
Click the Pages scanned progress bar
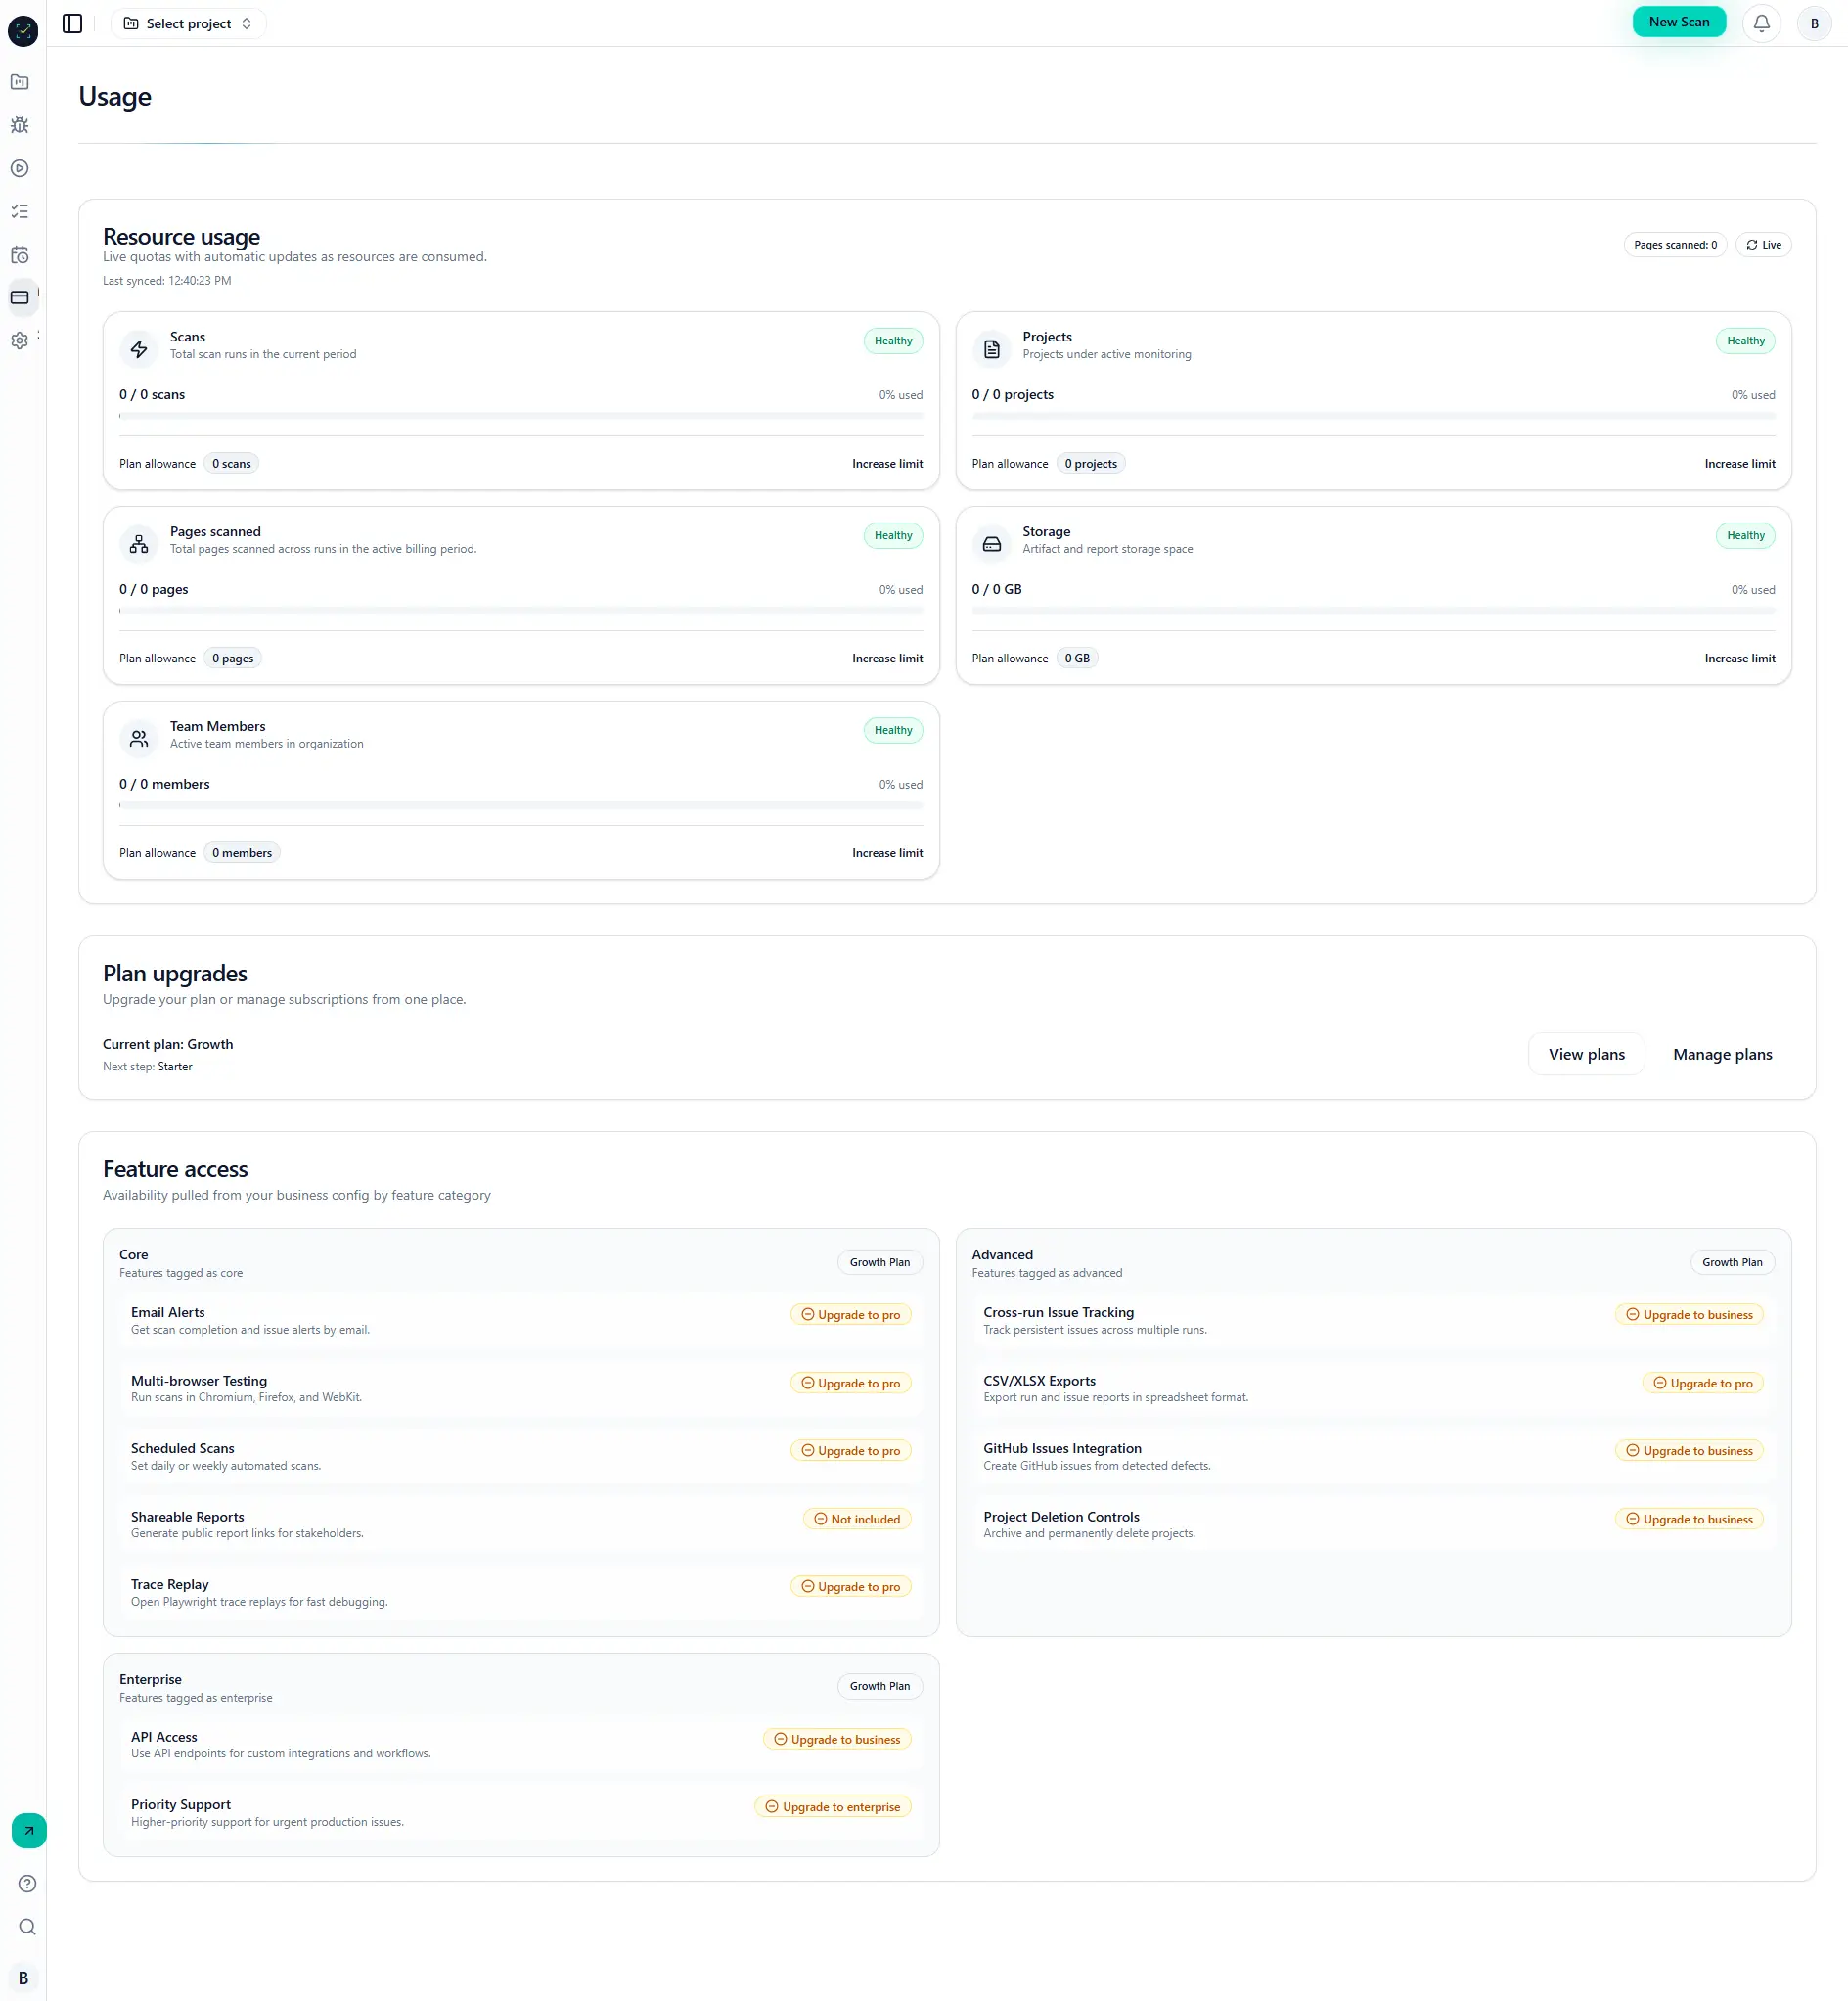520,610
